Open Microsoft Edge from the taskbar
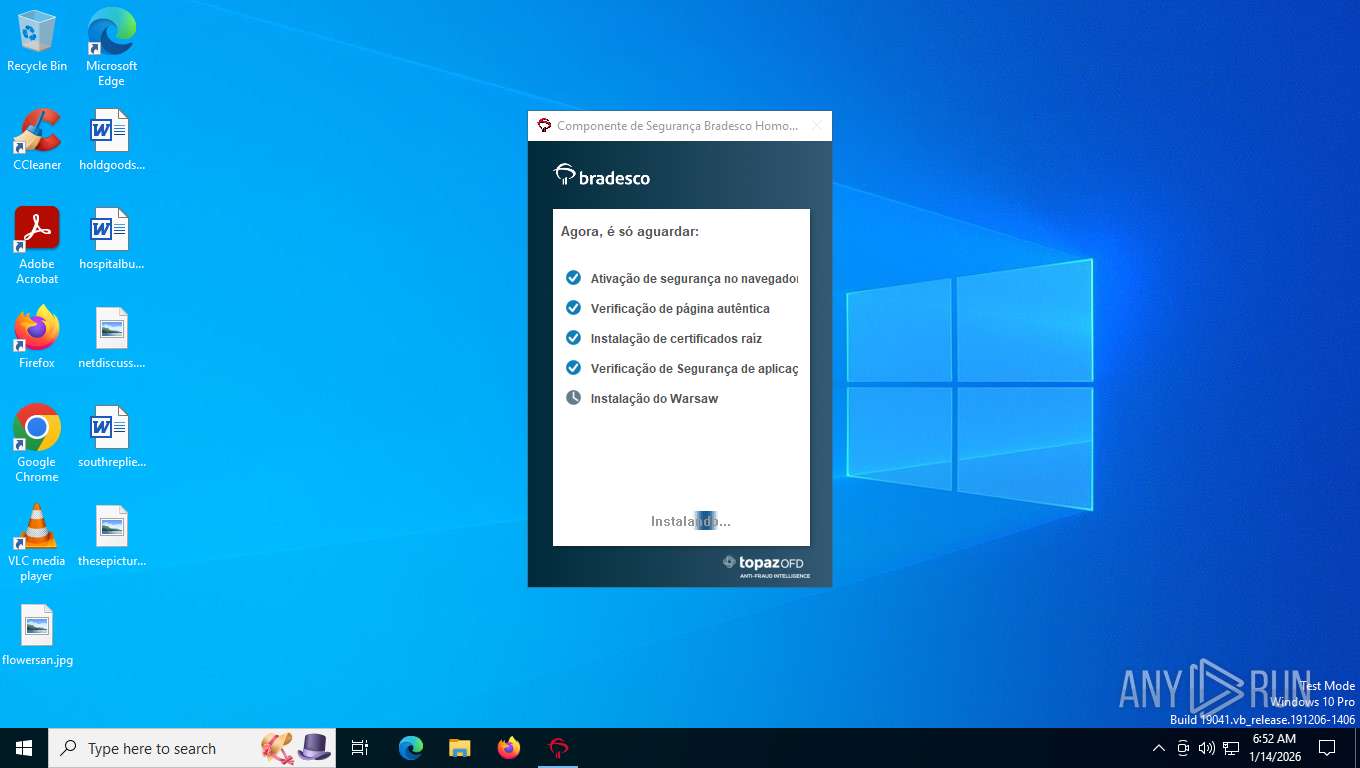This screenshot has height=768, width=1360. point(411,748)
